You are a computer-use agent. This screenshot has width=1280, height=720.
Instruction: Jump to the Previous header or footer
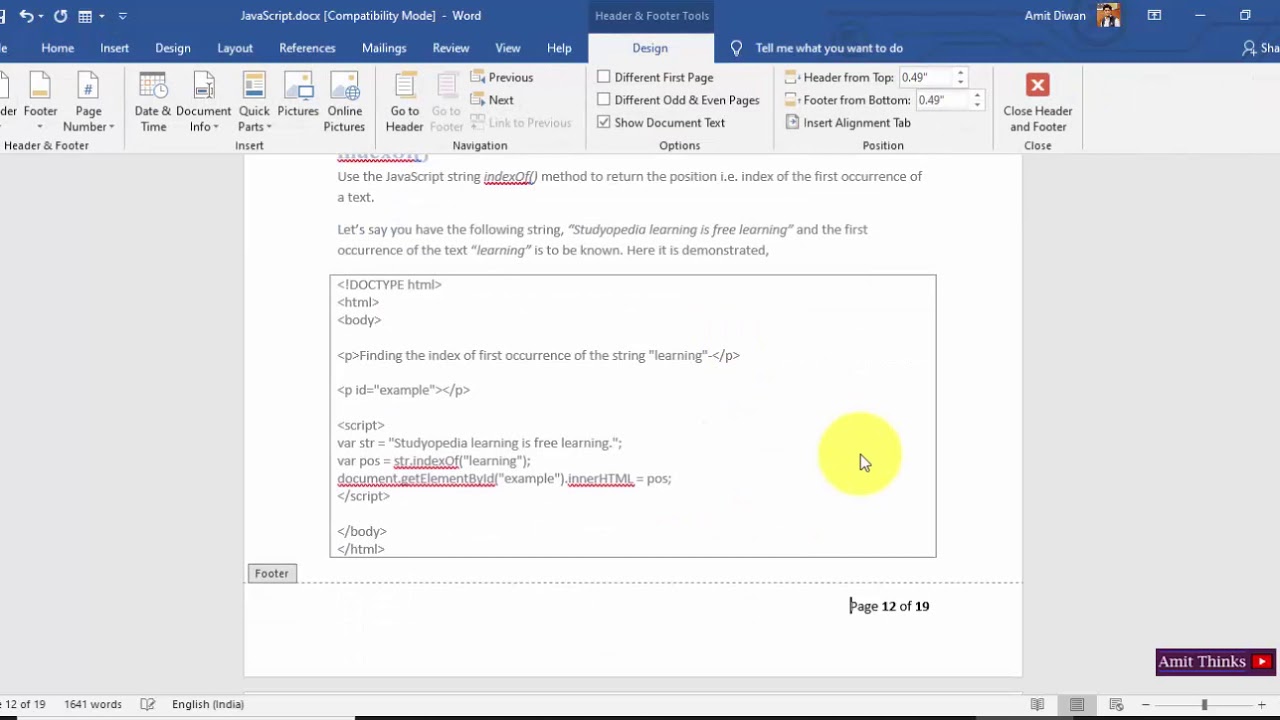point(502,77)
